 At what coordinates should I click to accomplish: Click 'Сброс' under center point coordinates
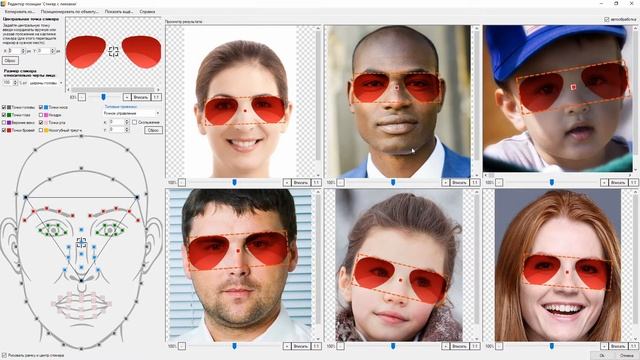(10, 60)
